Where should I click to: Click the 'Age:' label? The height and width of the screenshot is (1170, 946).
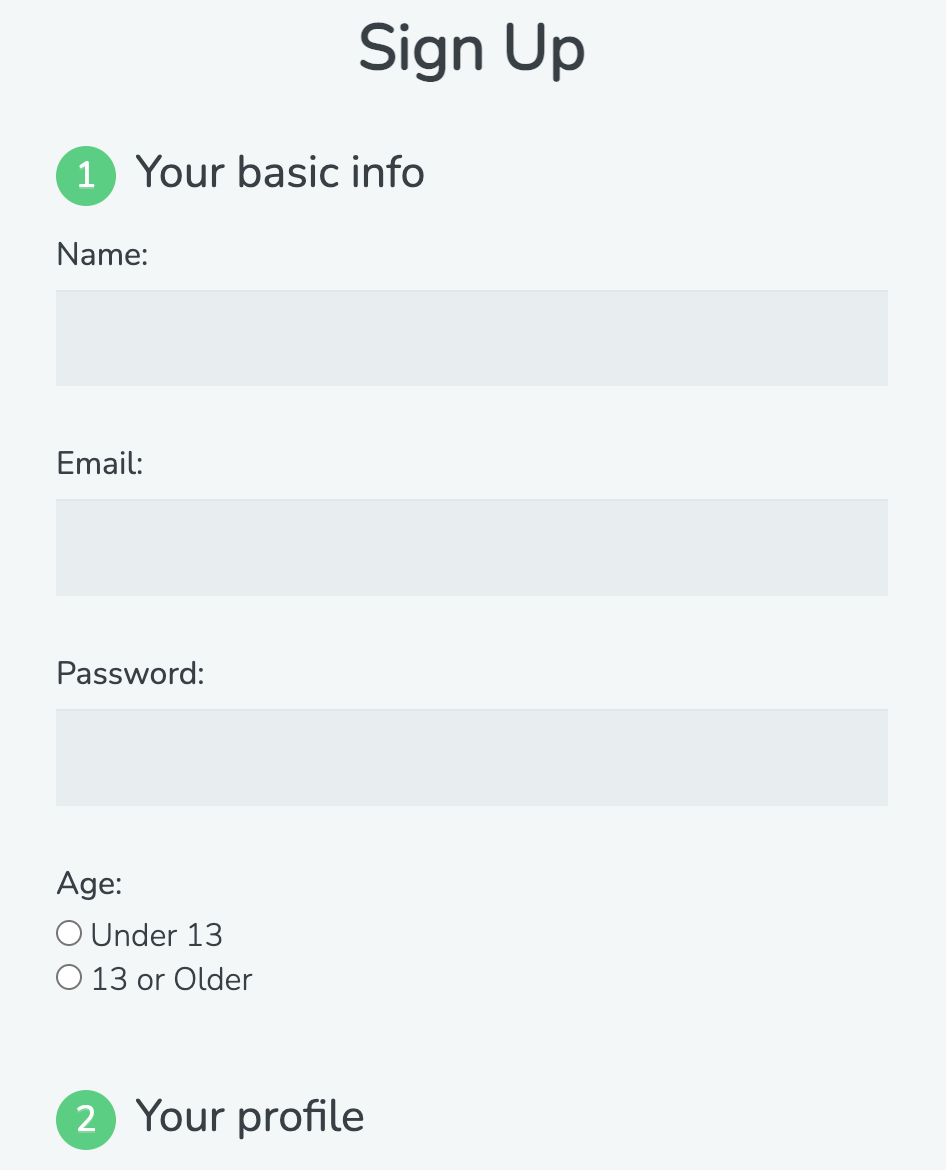88,884
